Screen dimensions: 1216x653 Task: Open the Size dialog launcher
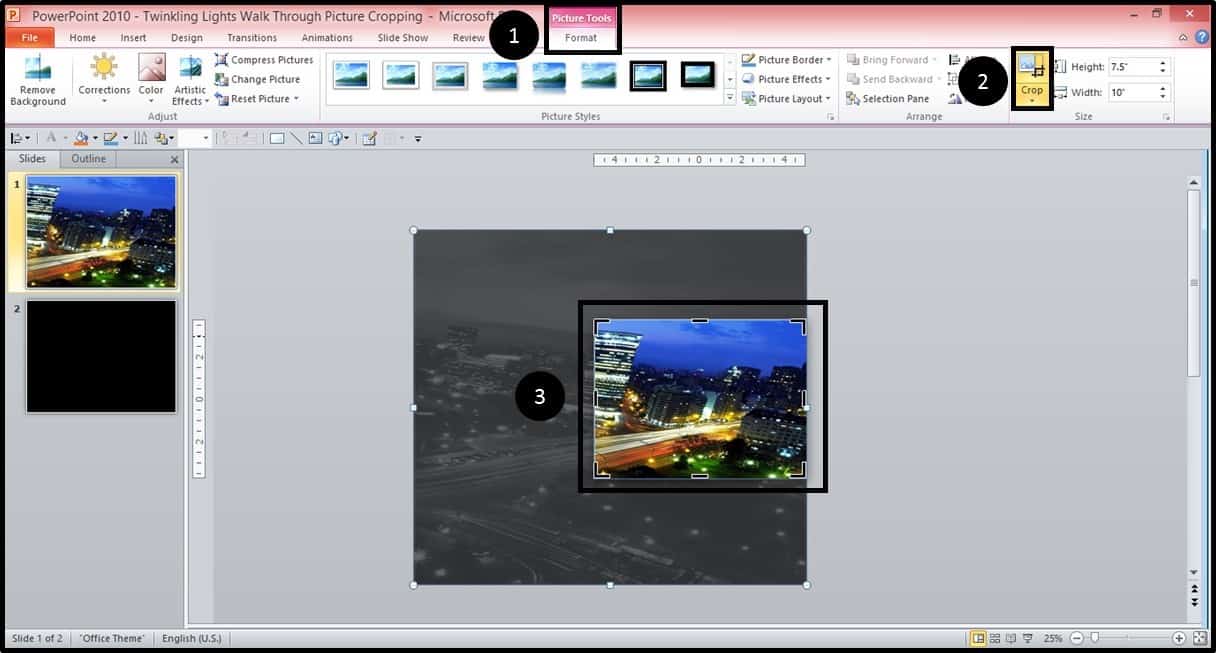point(1166,118)
